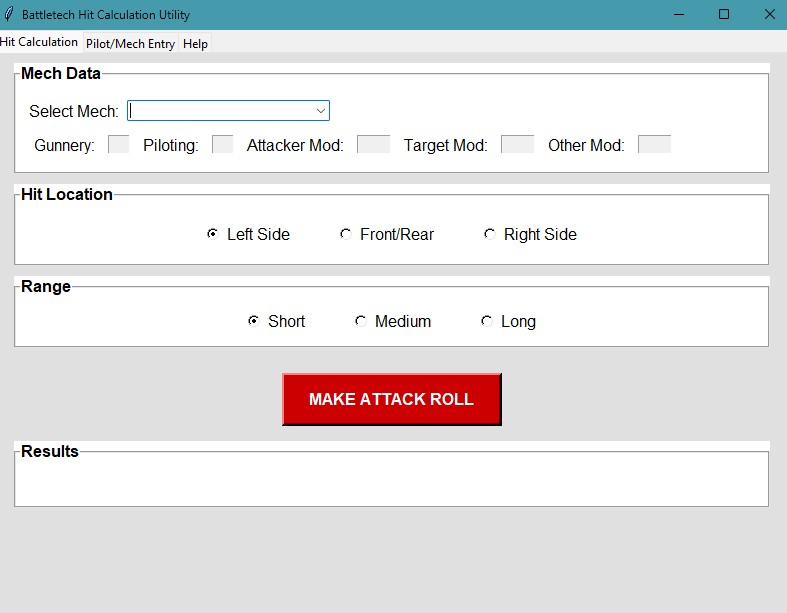This screenshot has height=613, width=787.
Task: Choose Front/Rear hit location option
Action: point(346,234)
